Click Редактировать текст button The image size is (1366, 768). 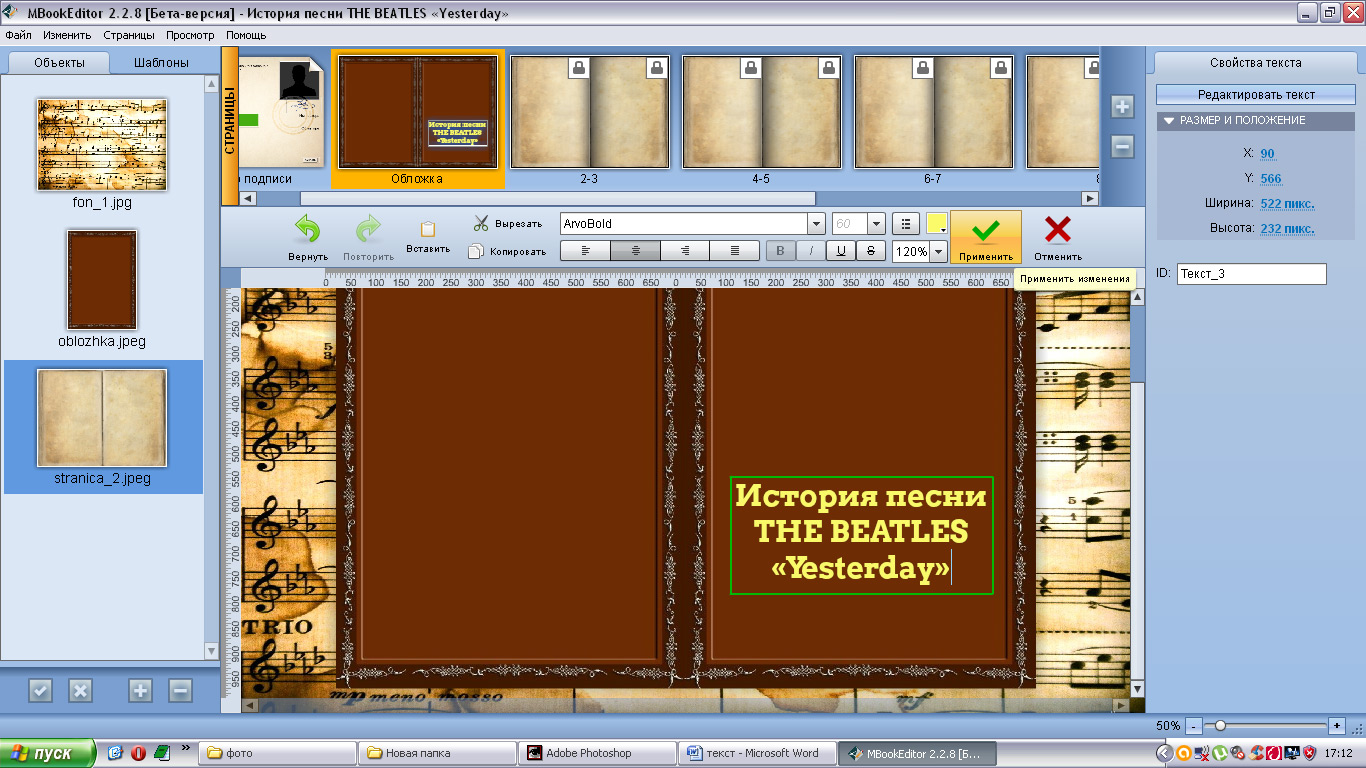(x=1257, y=95)
